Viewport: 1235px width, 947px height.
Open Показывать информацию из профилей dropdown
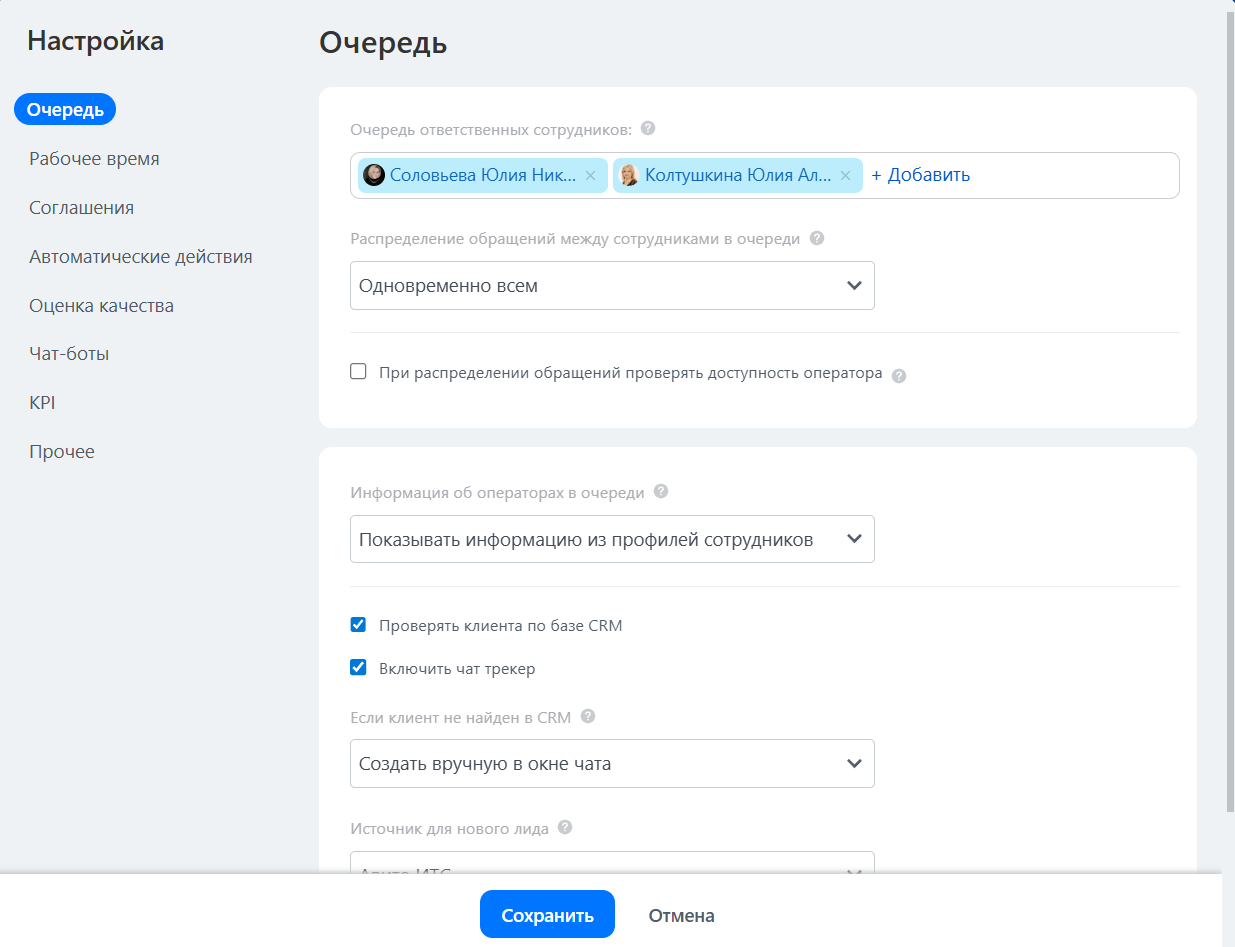pyautogui.click(x=612, y=539)
